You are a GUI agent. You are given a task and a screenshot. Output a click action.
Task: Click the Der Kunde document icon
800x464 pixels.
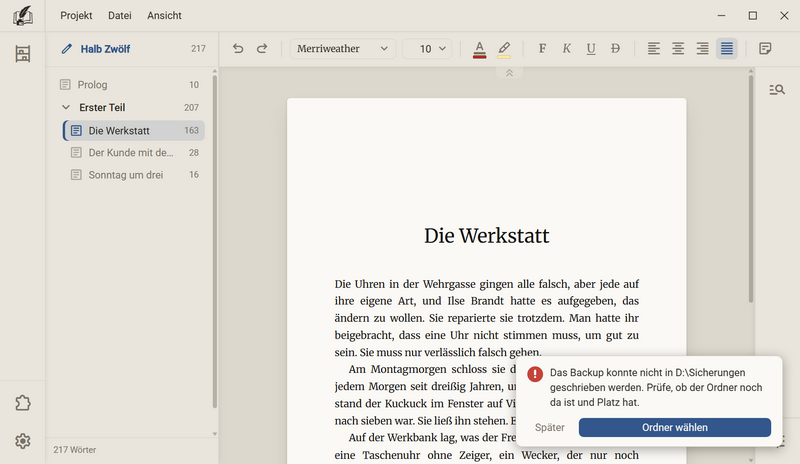[x=76, y=153]
